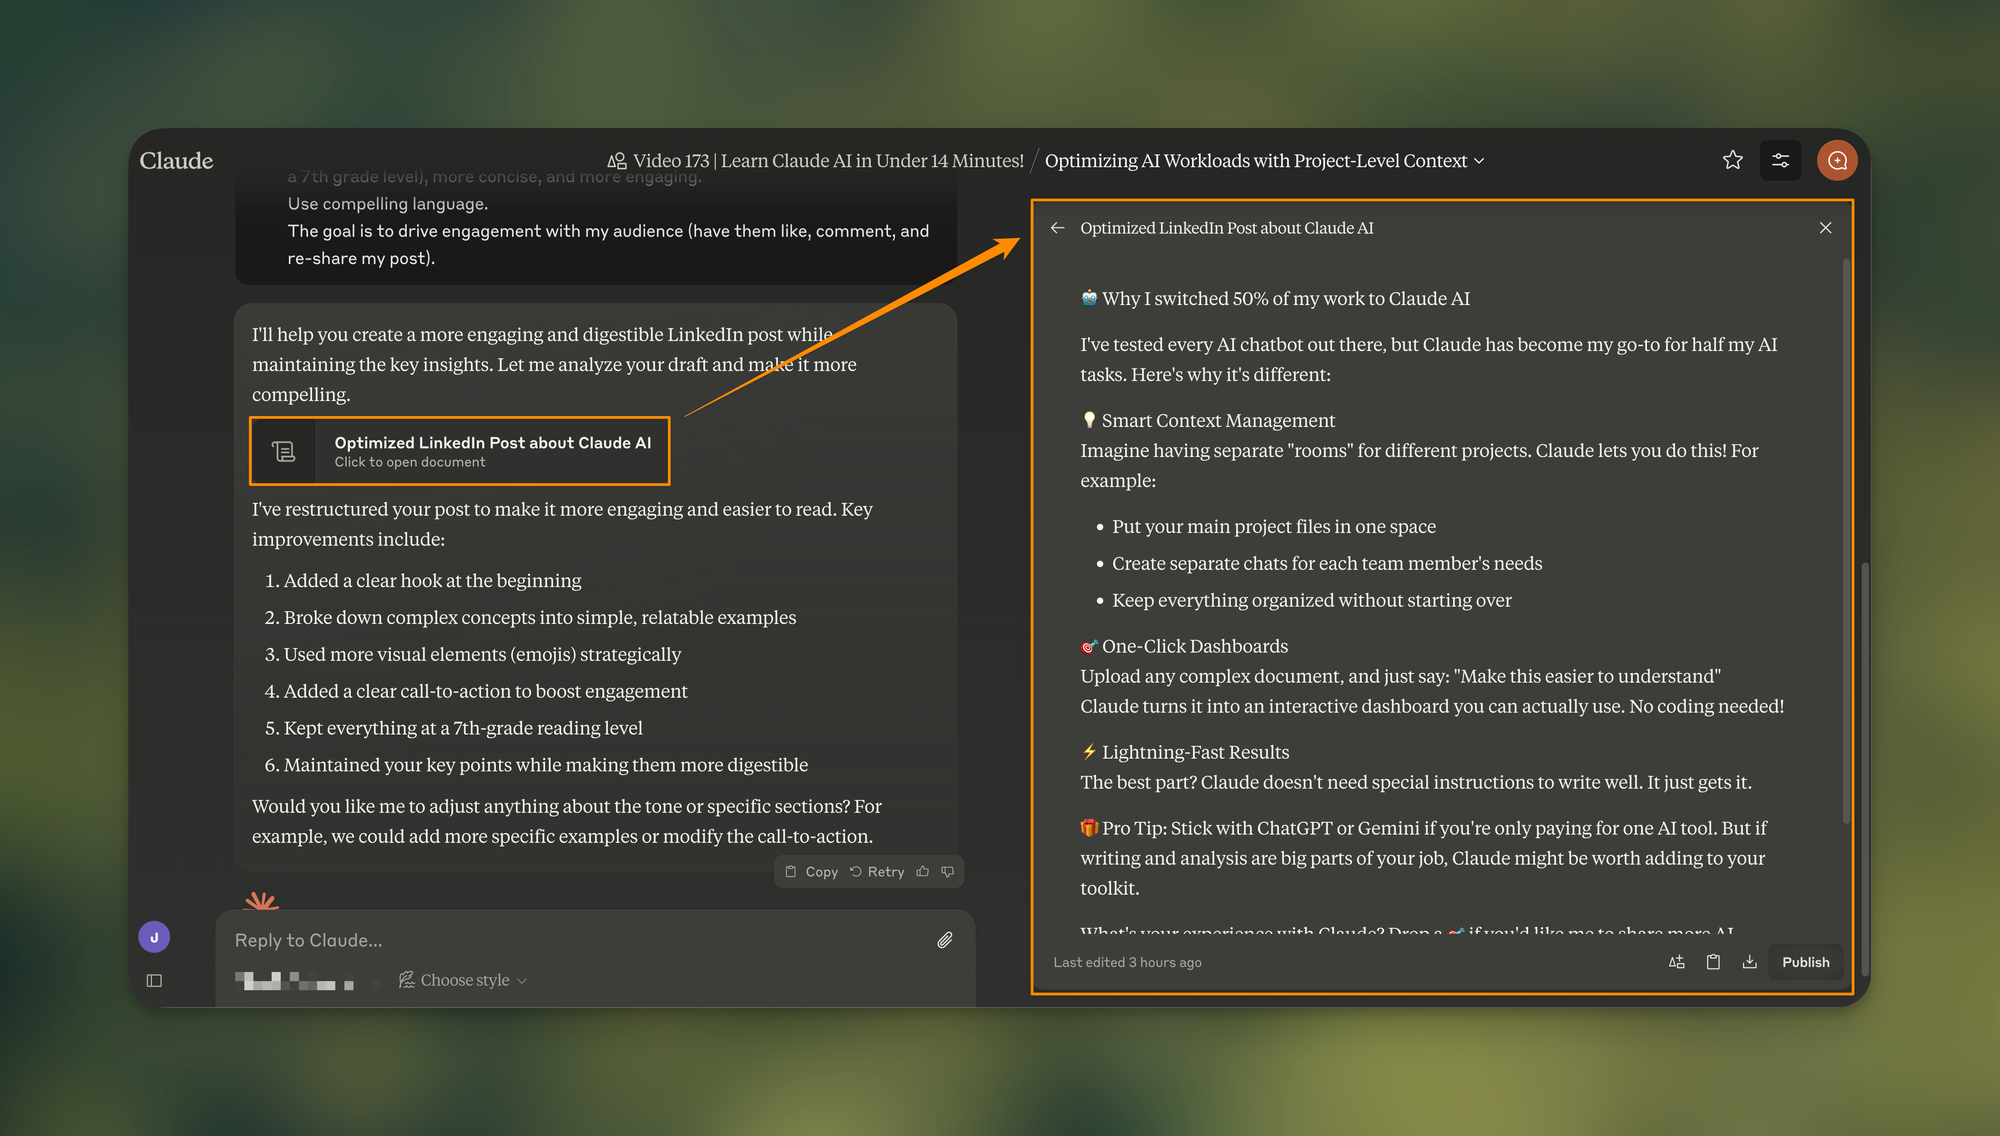2000x1136 pixels.
Task: Copy artifact with clipboard icon
Action: coord(1713,962)
